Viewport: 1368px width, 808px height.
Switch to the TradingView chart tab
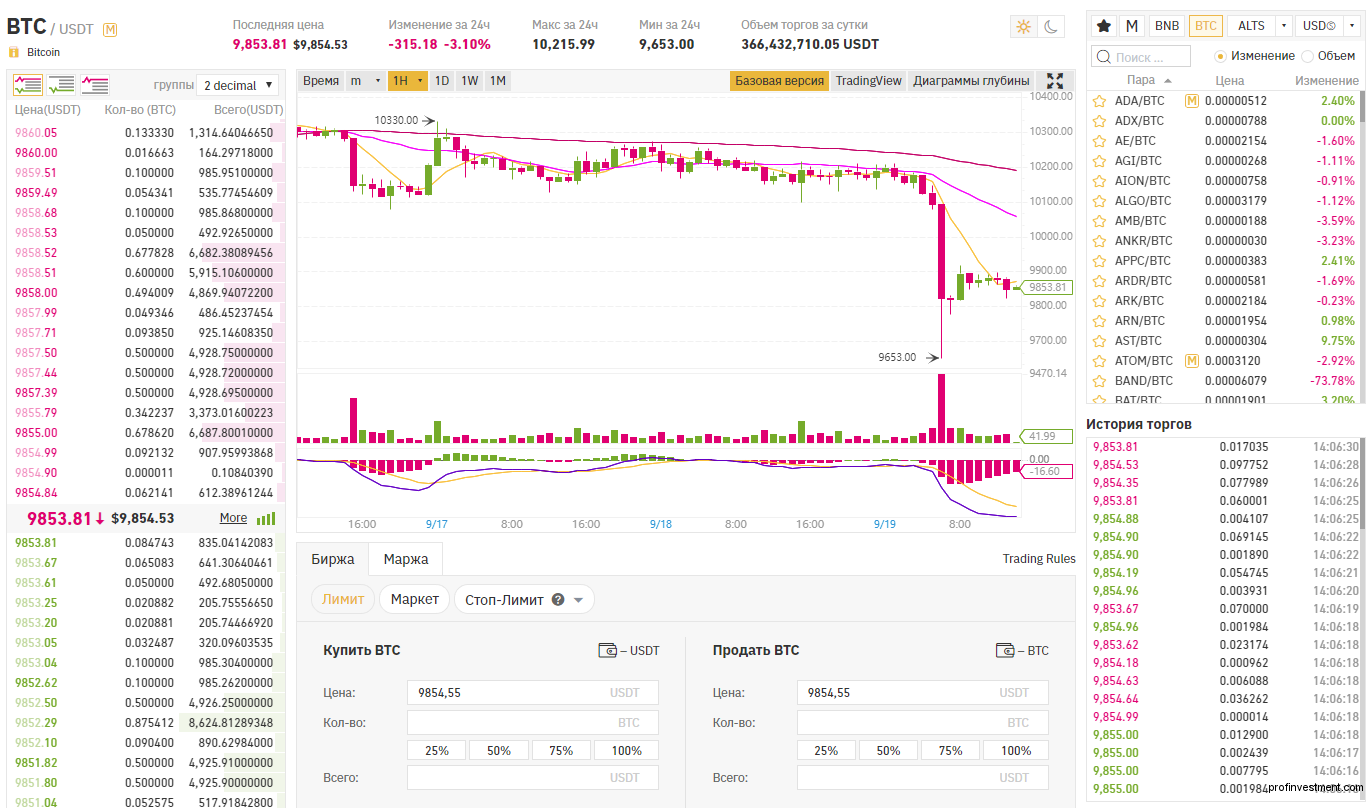pyautogui.click(x=868, y=81)
